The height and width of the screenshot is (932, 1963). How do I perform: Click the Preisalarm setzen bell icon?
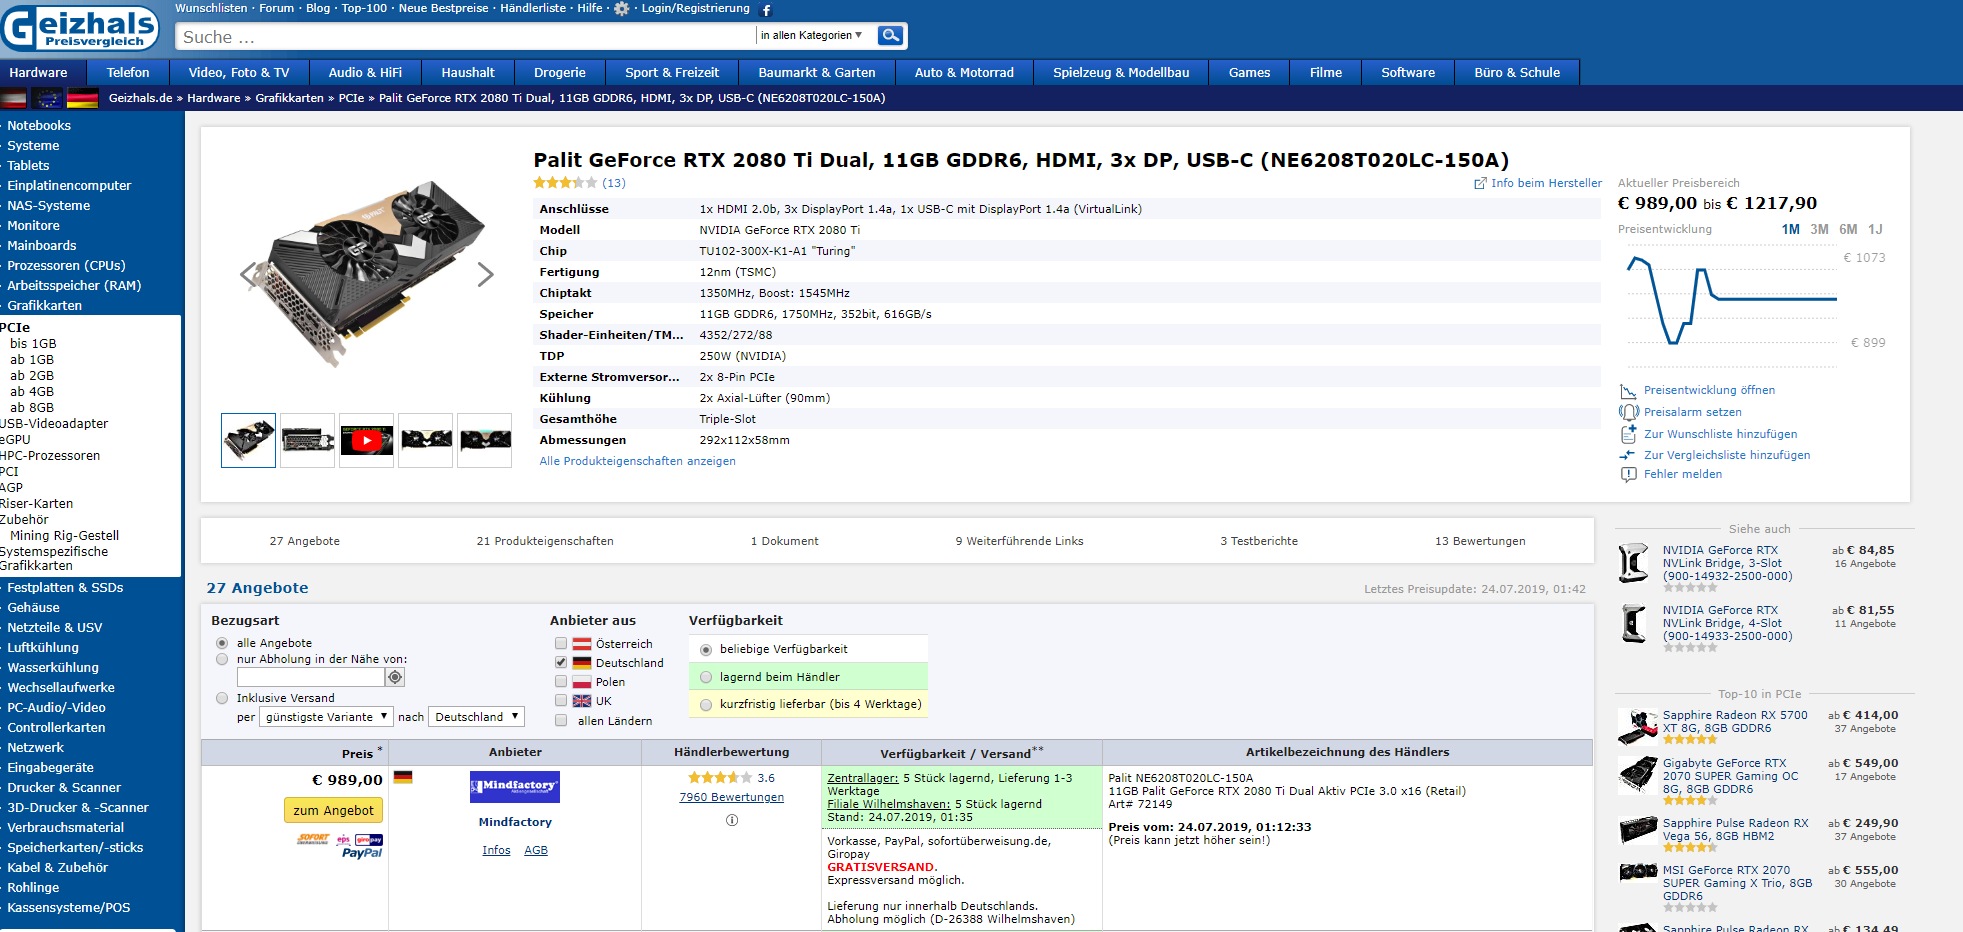(x=1628, y=412)
